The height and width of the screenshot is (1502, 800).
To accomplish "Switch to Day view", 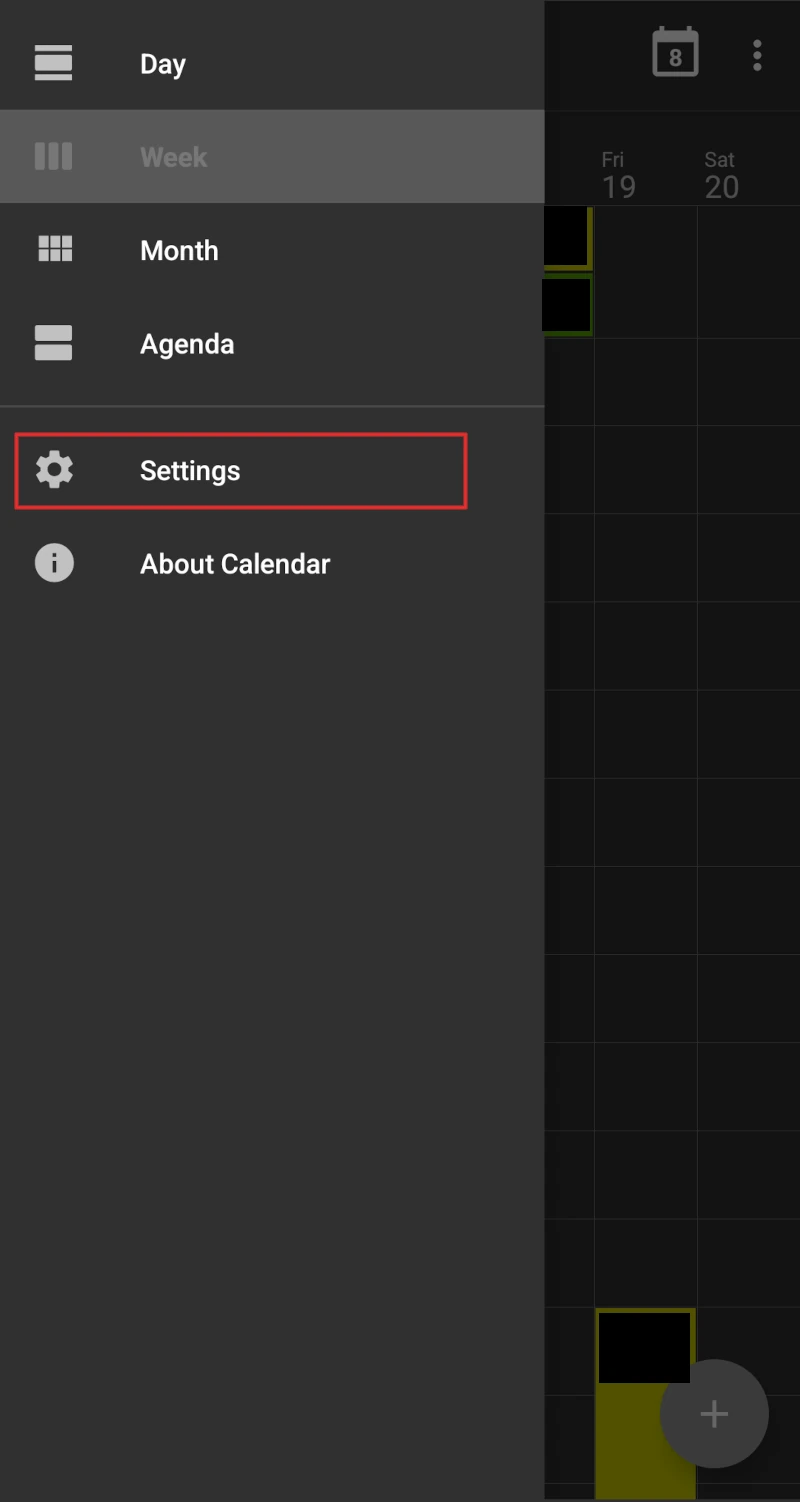I will coord(163,64).
